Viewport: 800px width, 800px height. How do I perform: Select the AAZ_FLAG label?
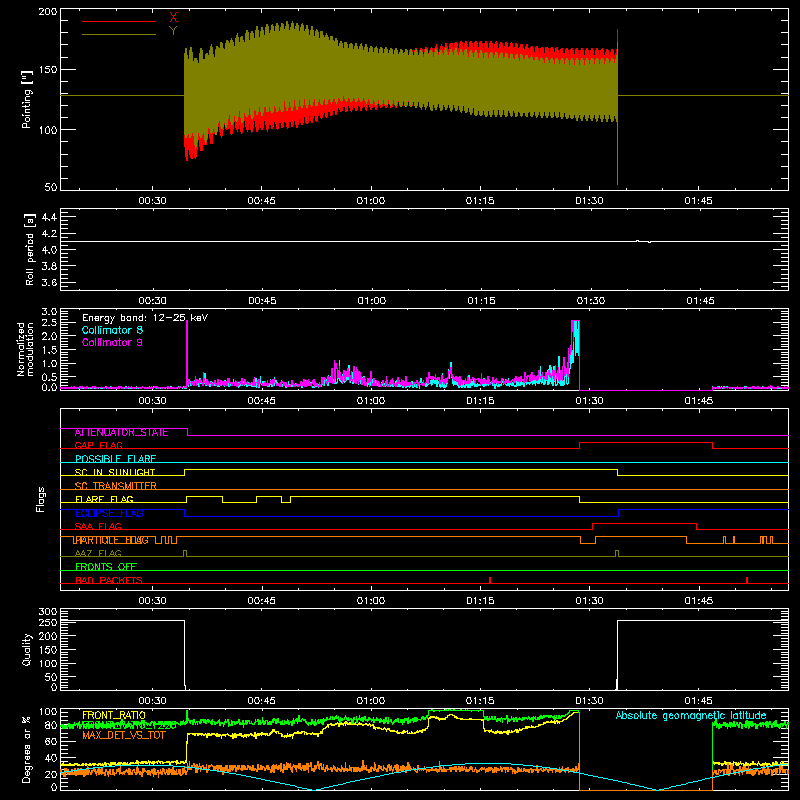98,553
